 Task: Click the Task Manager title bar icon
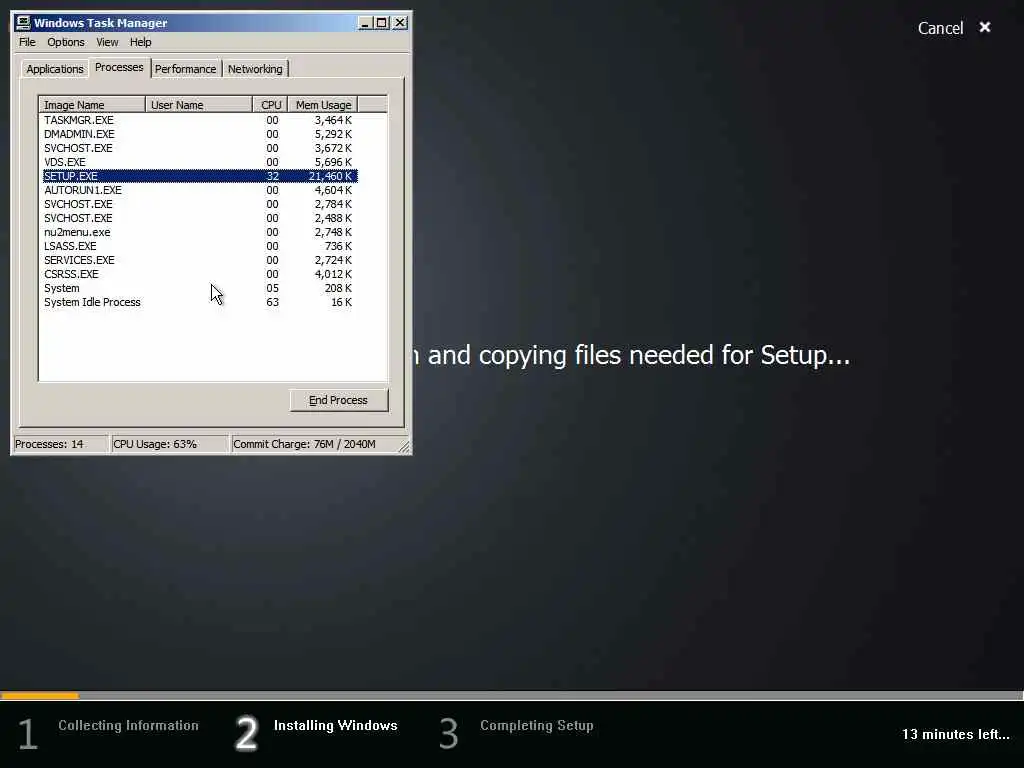point(23,23)
